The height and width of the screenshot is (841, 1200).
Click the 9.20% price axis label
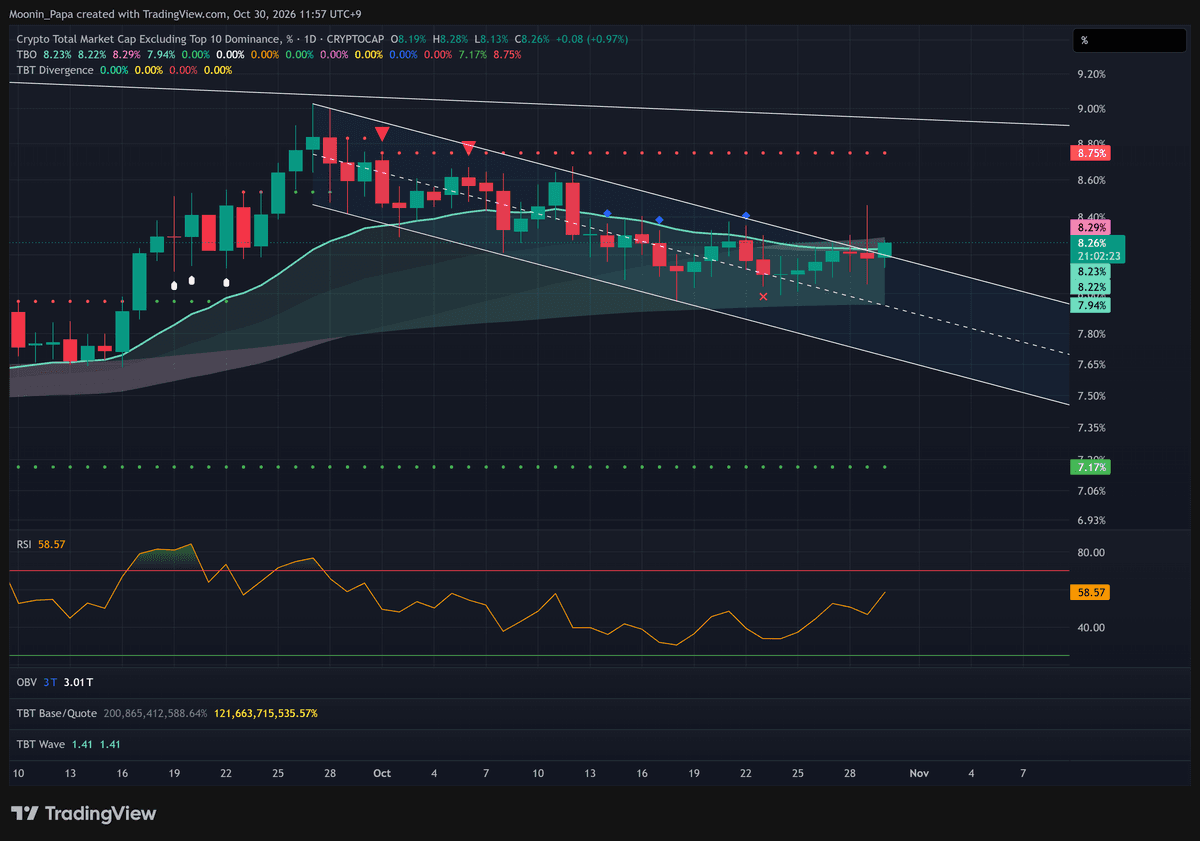pyautogui.click(x=1091, y=75)
